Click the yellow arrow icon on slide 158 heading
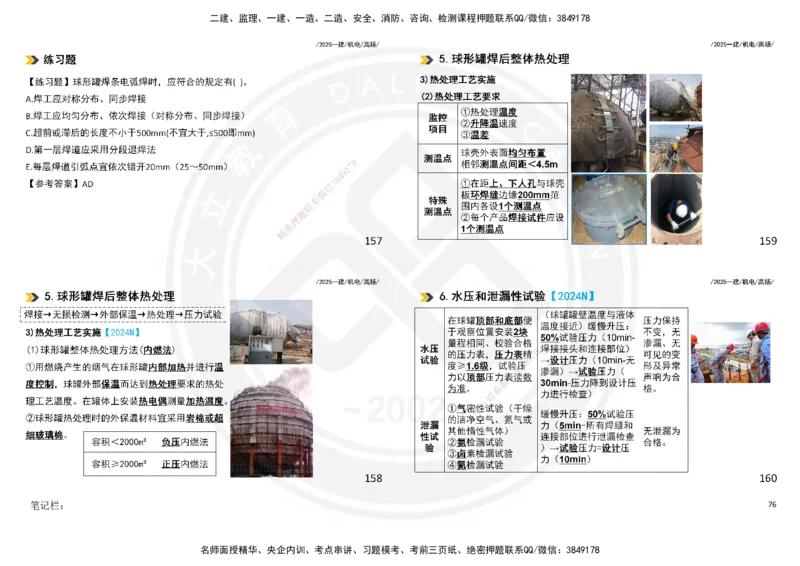Image resolution: width=800 pixels, height=566 pixels. pyautogui.click(x=32, y=297)
